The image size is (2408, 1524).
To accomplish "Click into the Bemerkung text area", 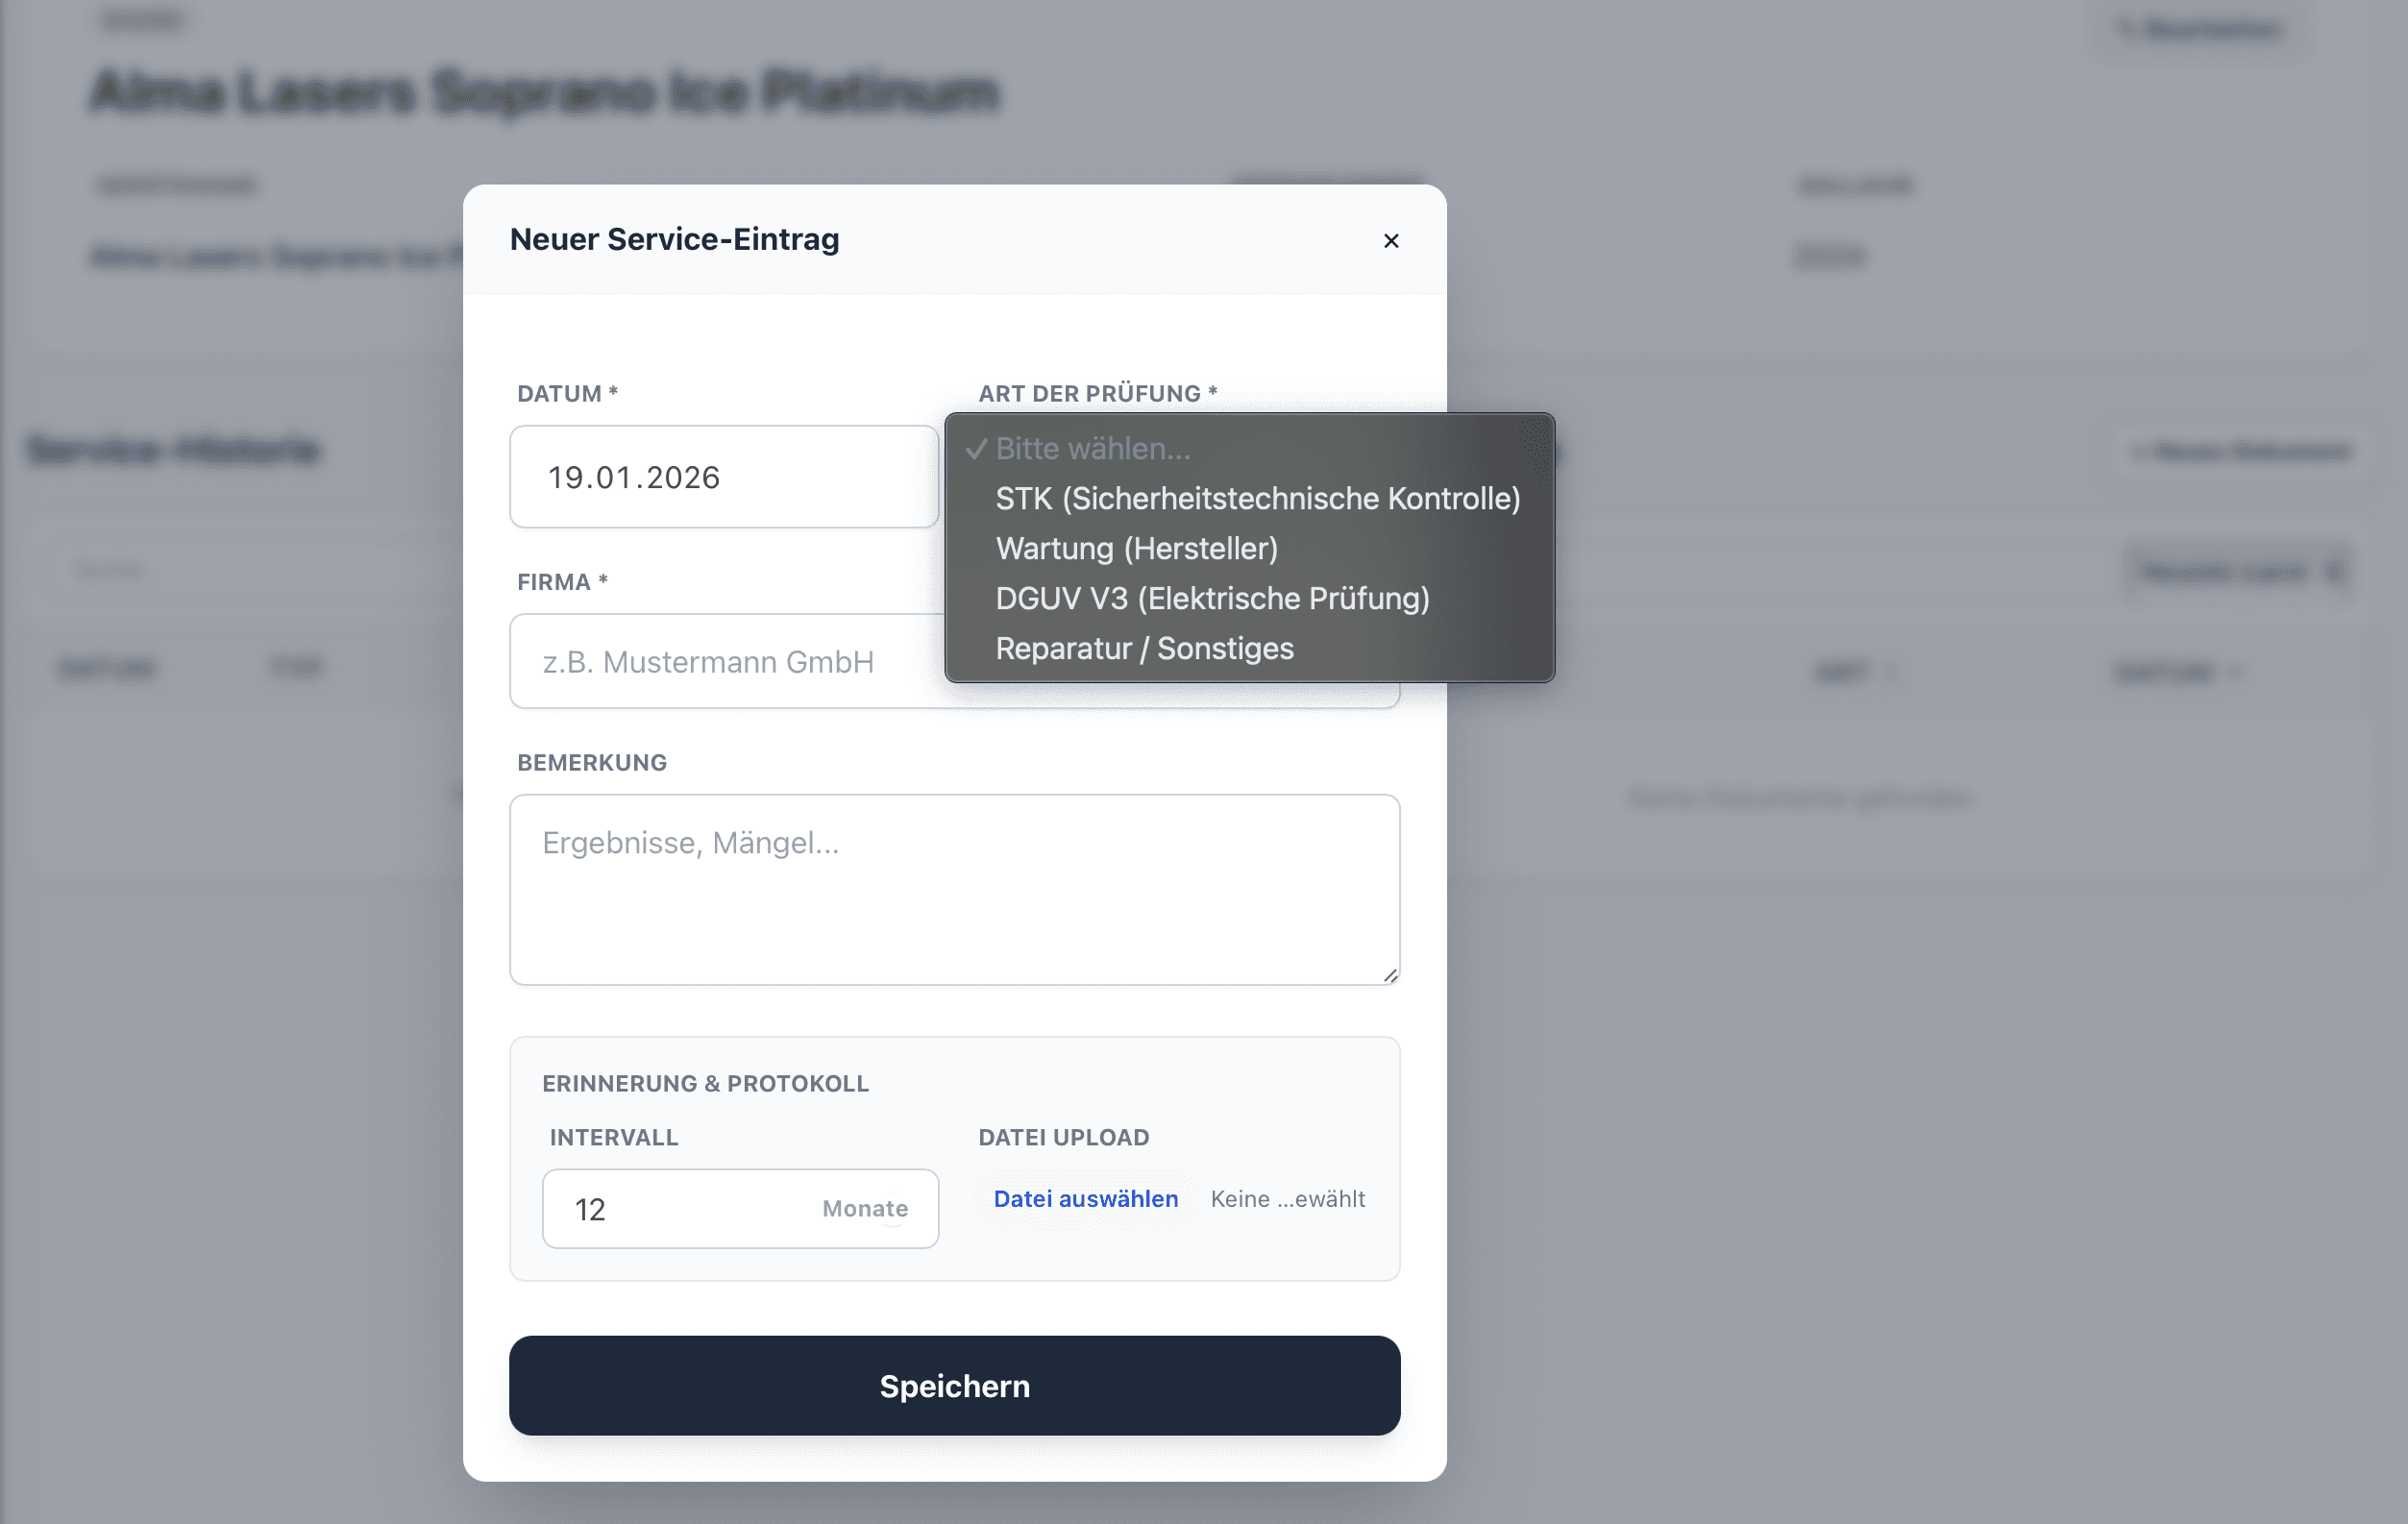I will [953, 889].
